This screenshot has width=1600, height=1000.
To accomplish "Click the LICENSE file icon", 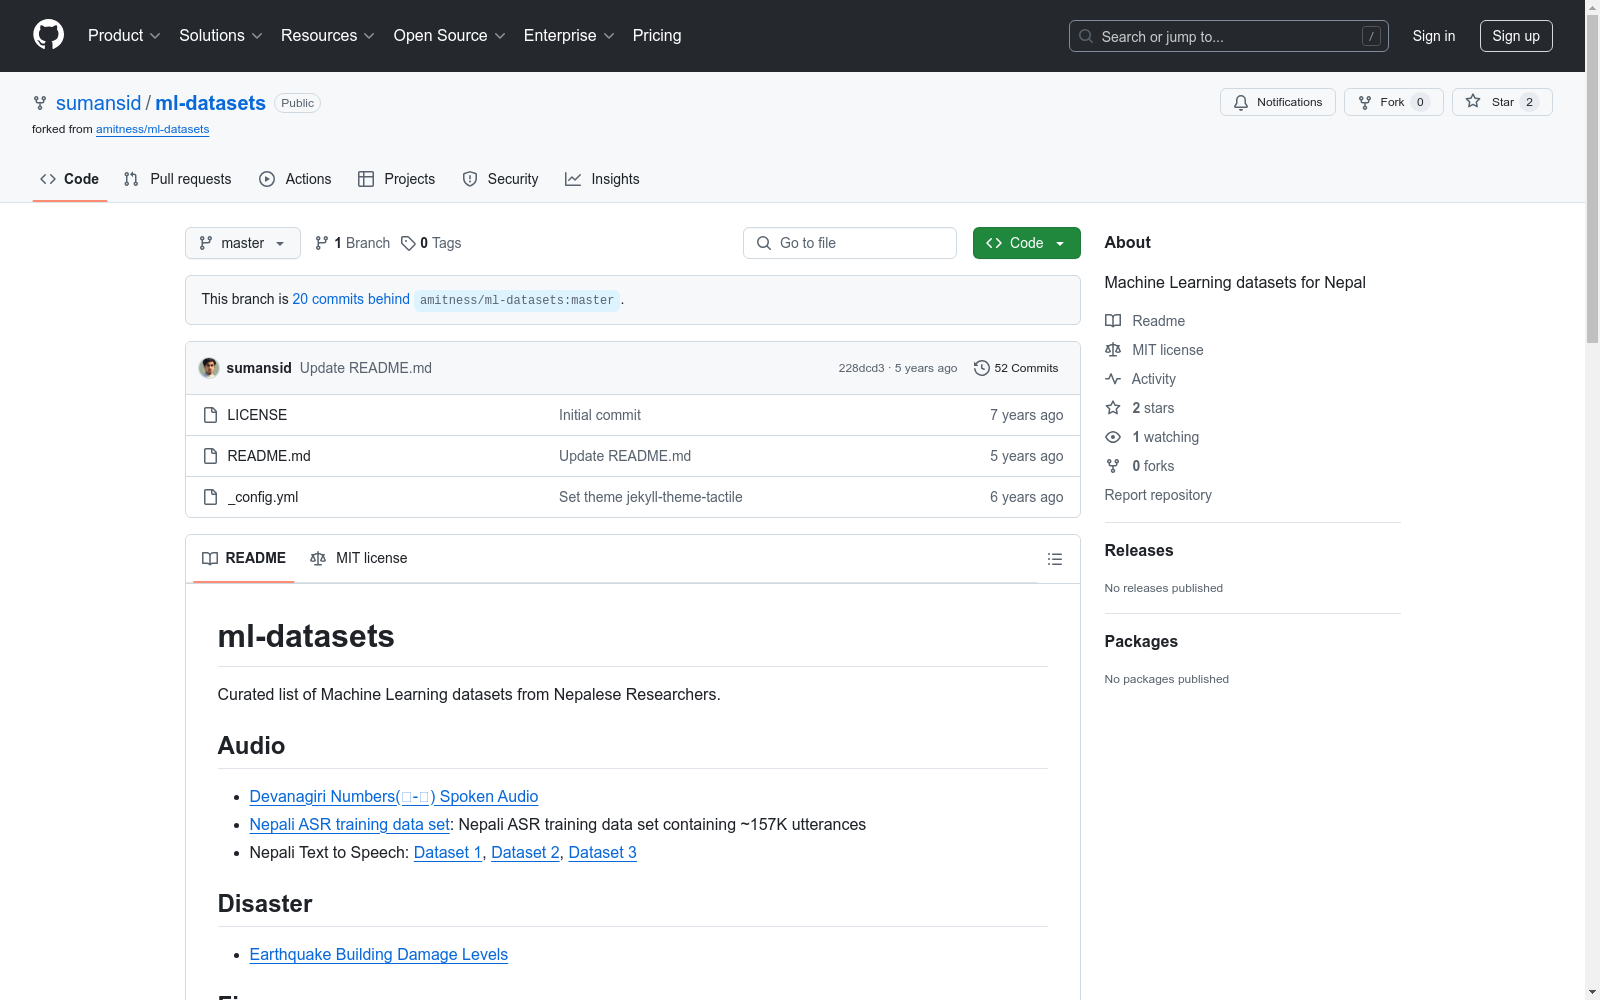I will [210, 415].
